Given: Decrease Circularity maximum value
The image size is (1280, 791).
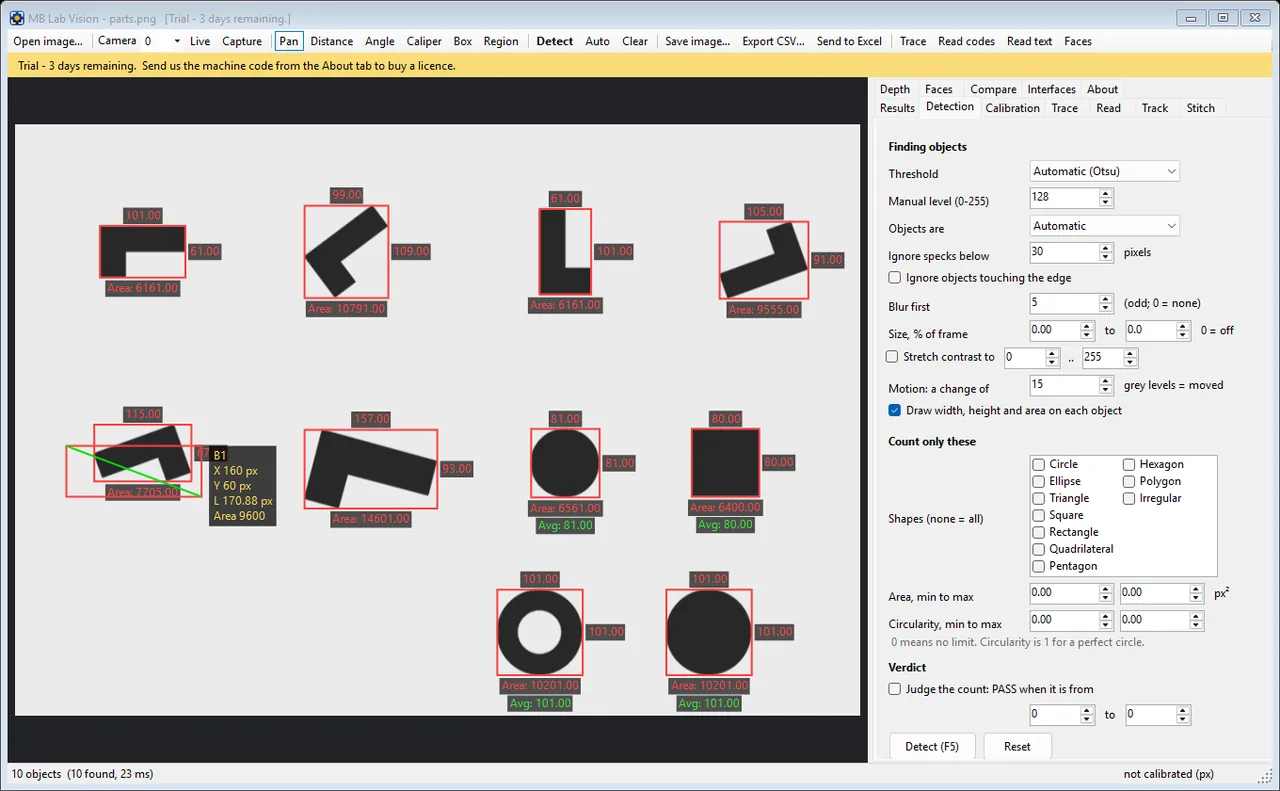Looking at the screenshot, I should pyautogui.click(x=1197, y=627).
